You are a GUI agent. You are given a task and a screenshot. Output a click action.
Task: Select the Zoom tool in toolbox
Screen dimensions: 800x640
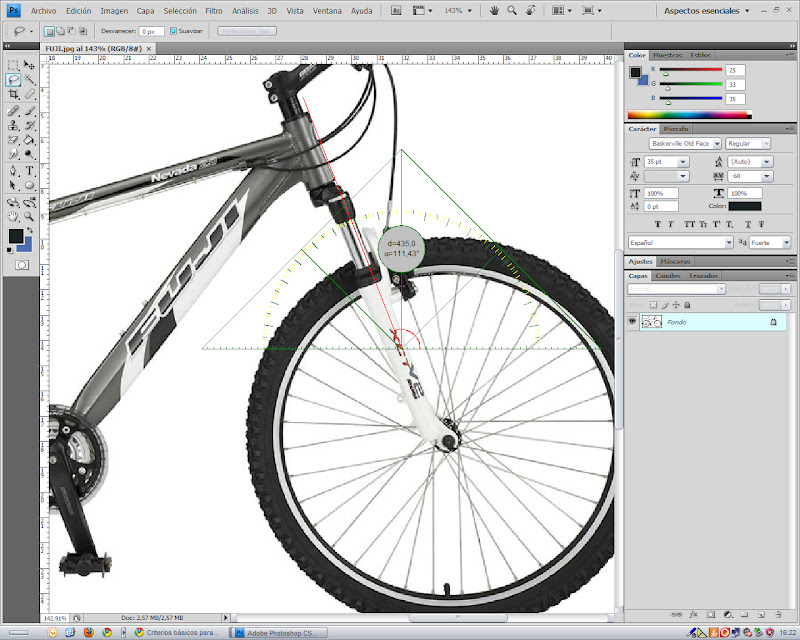point(29,216)
